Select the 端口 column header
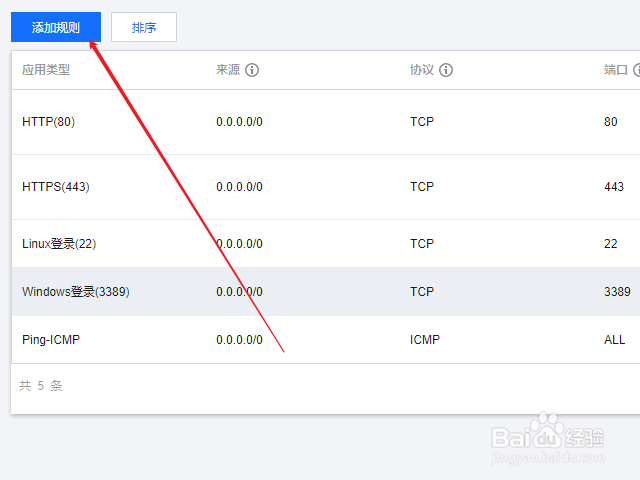640x480 pixels. (616, 70)
